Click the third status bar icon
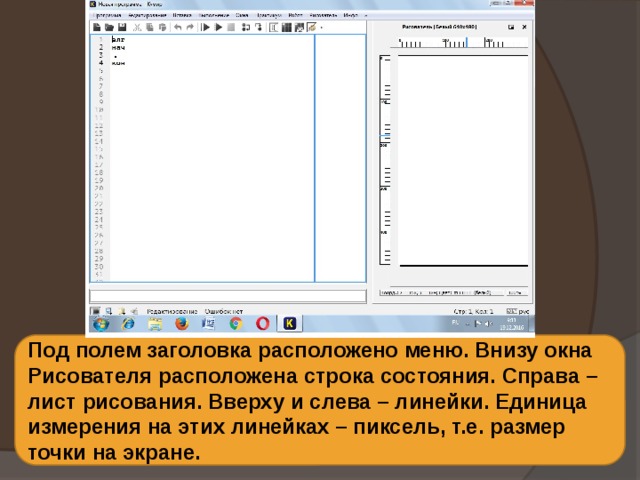The width and height of the screenshot is (640, 480). click(122, 311)
